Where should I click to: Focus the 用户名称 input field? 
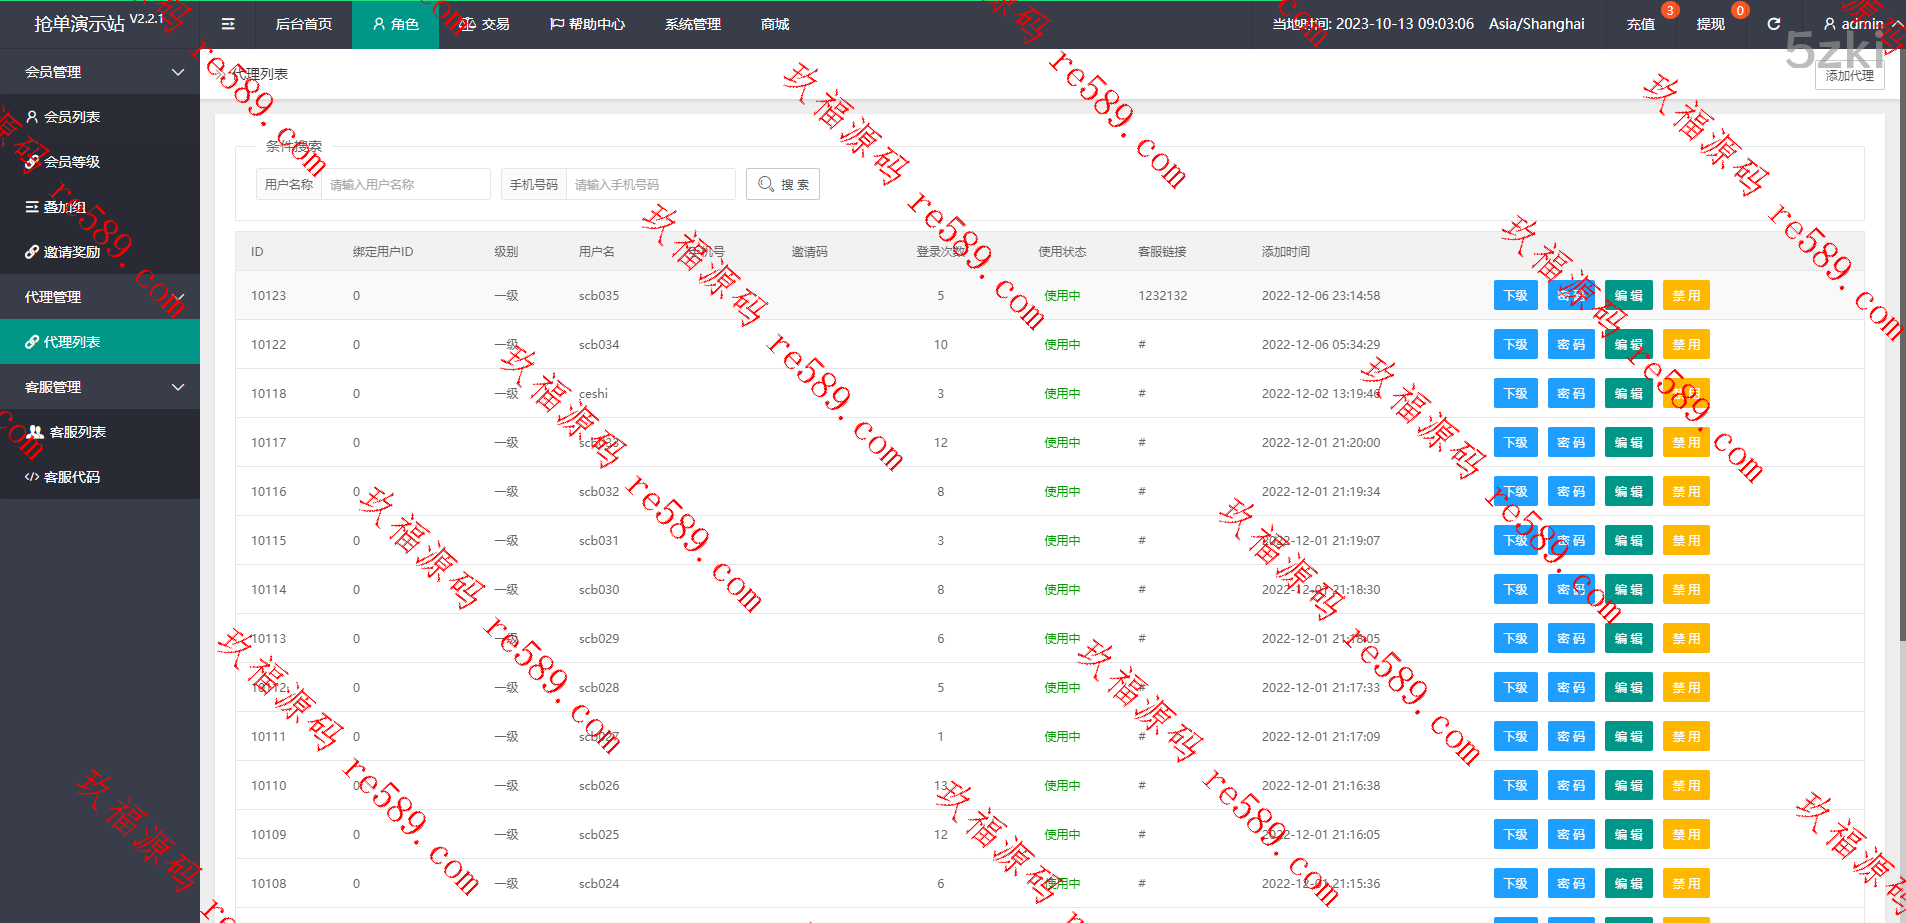point(405,184)
